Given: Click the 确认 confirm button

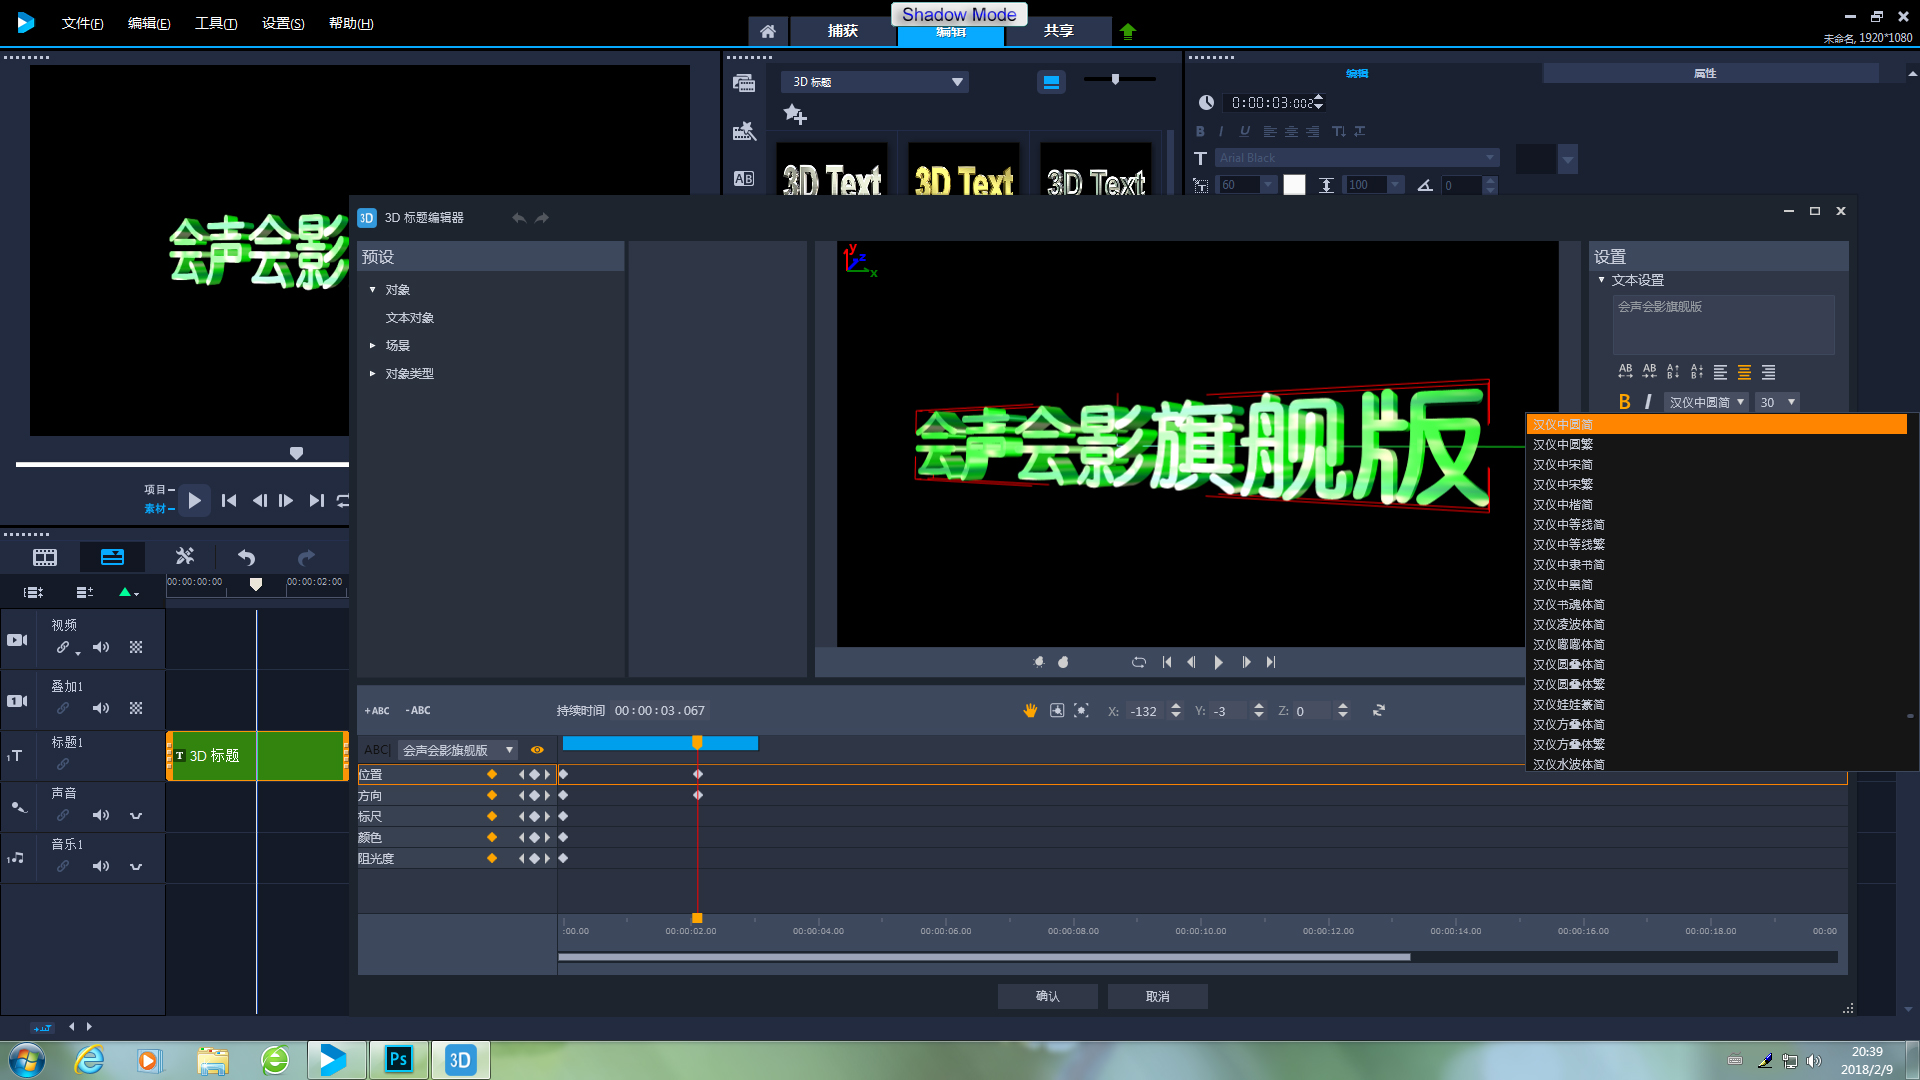Looking at the screenshot, I should [1048, 996].
